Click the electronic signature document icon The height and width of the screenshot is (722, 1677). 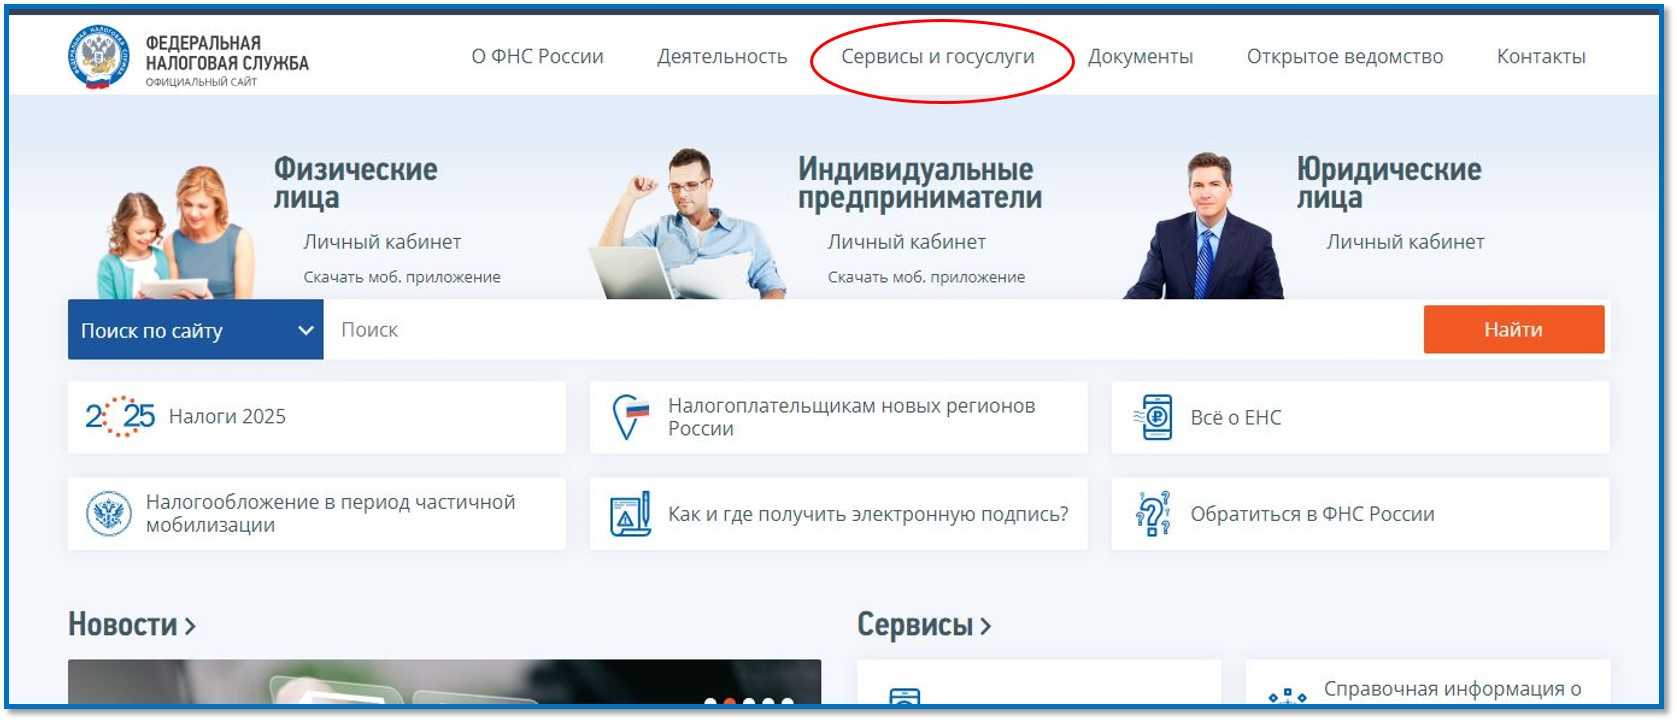(x=630, y=514)
